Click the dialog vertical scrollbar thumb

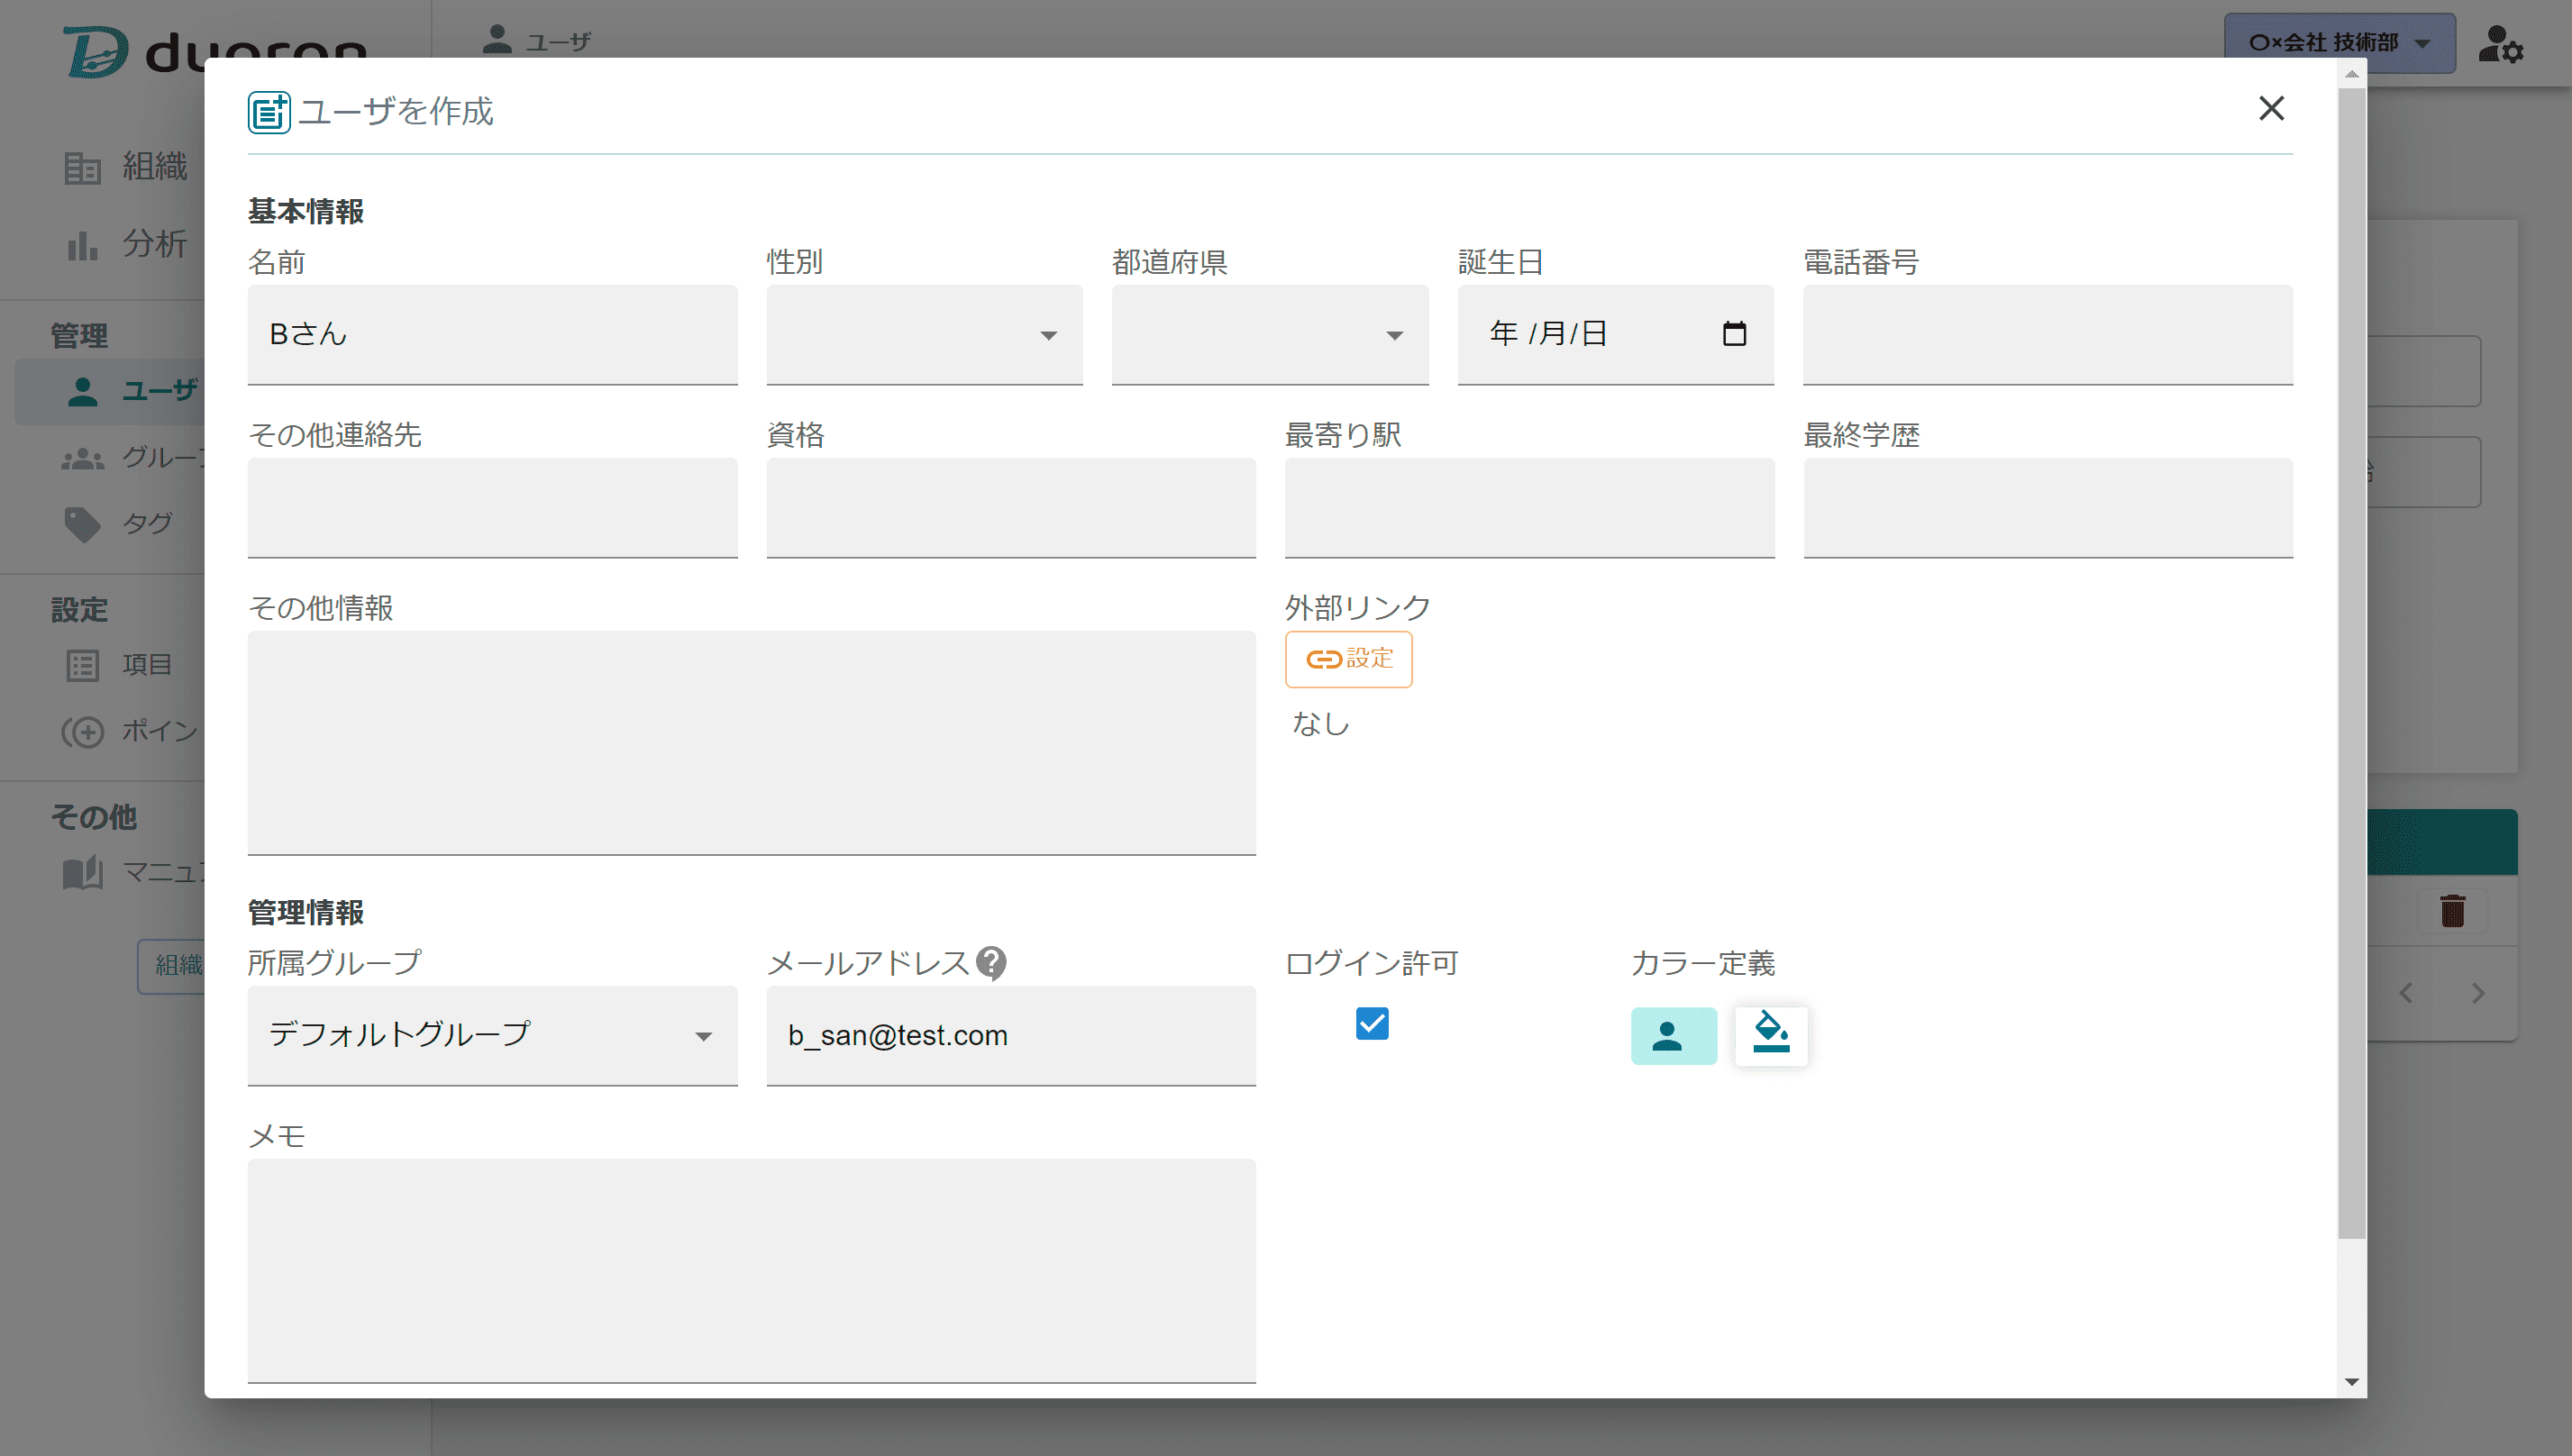click(2351, 662)
